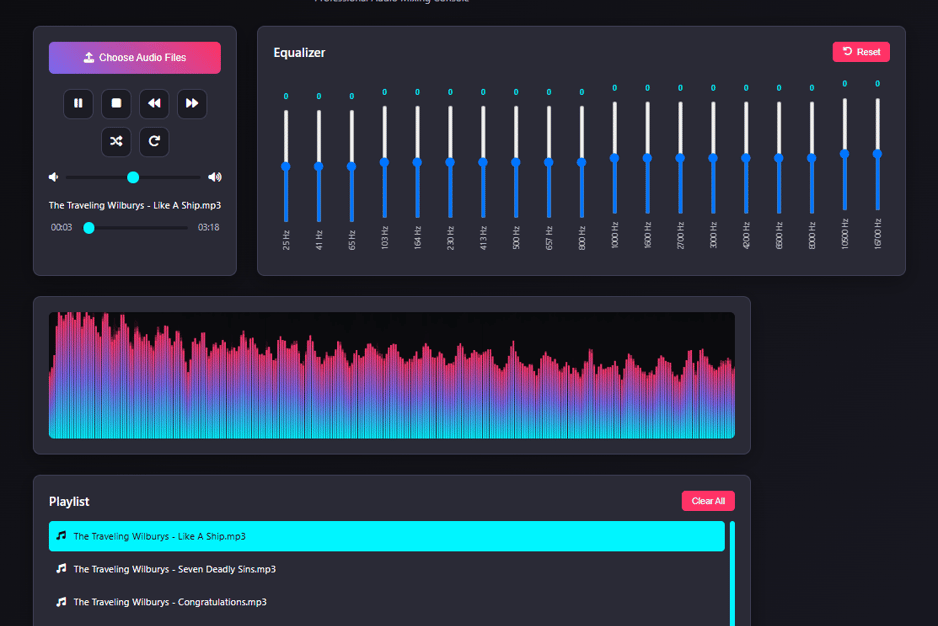This screenshot has width=938, height=626.
Task: Clear All playlist items
Action: (708, 501)
